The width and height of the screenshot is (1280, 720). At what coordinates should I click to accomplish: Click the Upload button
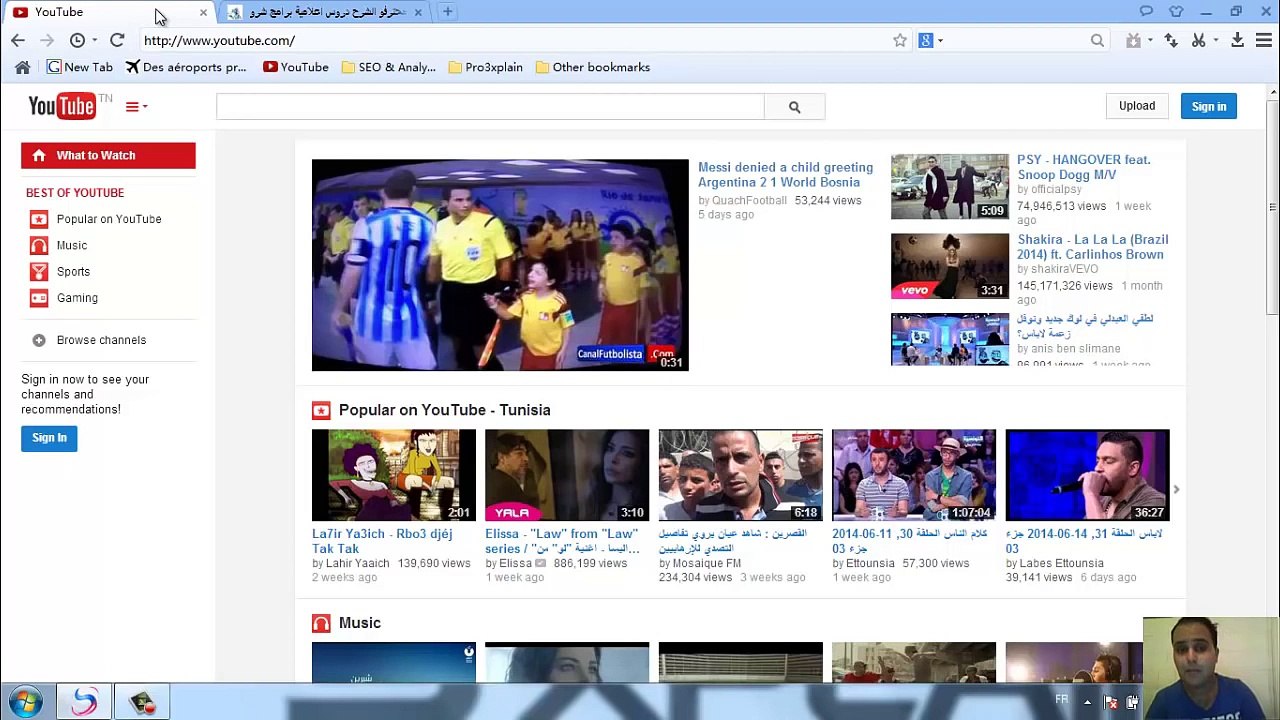pyautogui.click(x=1137, y=106)
